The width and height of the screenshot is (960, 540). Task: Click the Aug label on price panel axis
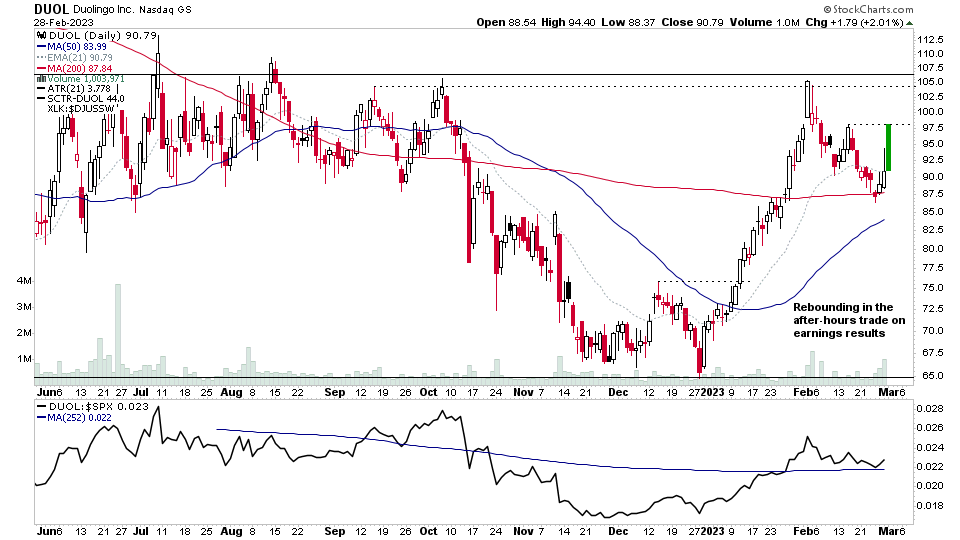(x=231, y=392)
